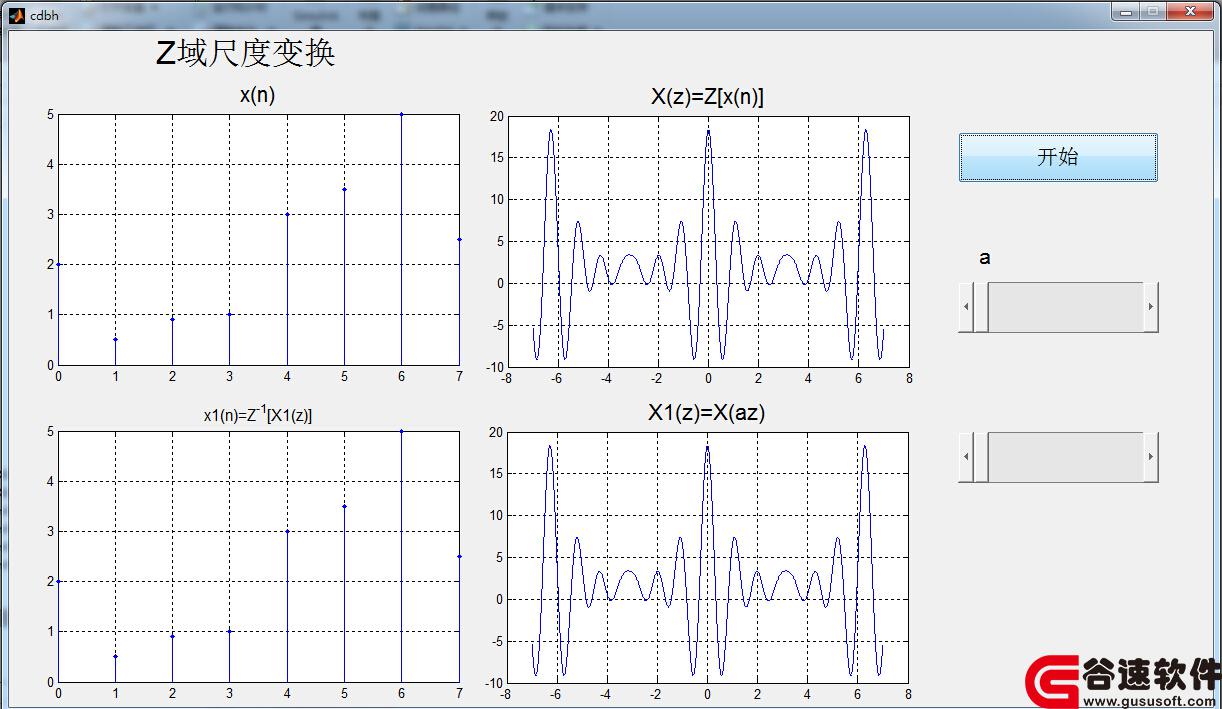The height and width of the screenshot is (709, 1222).
Task: Close the cdbh window
Action: click(x=1190, y=11)
